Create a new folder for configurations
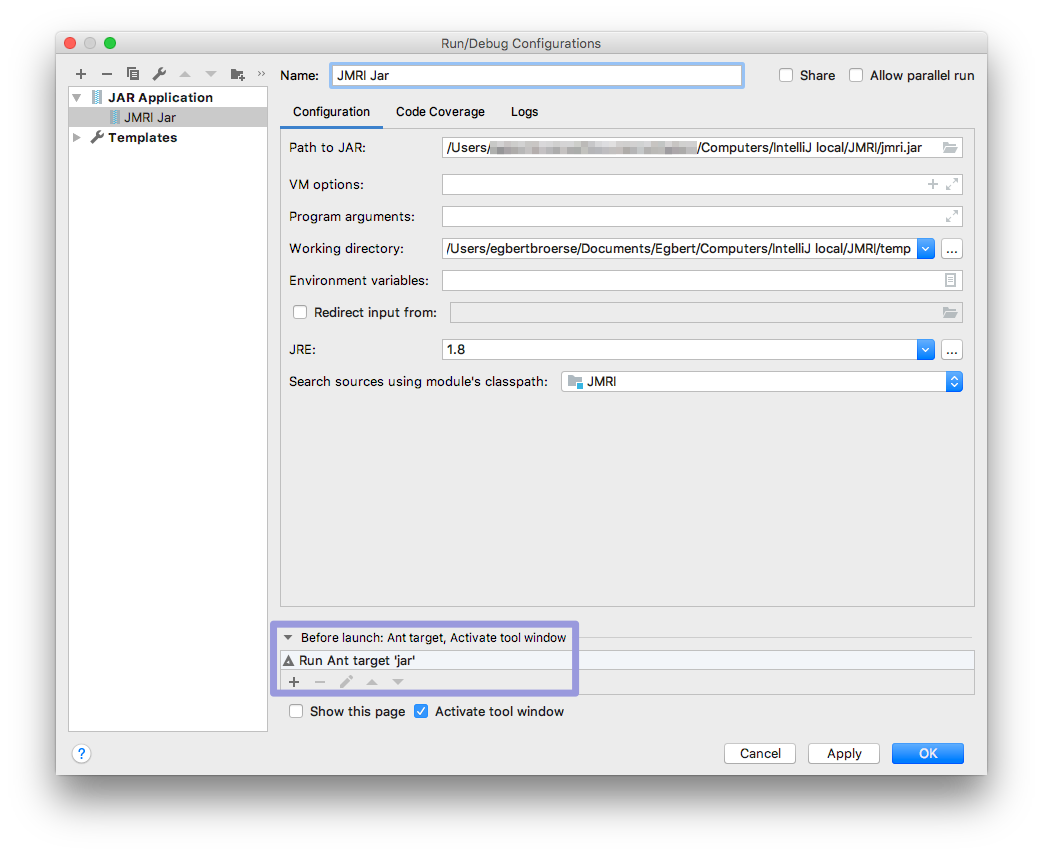The image size is (1043, 855). pyautogui.click(x=236, y=73)
